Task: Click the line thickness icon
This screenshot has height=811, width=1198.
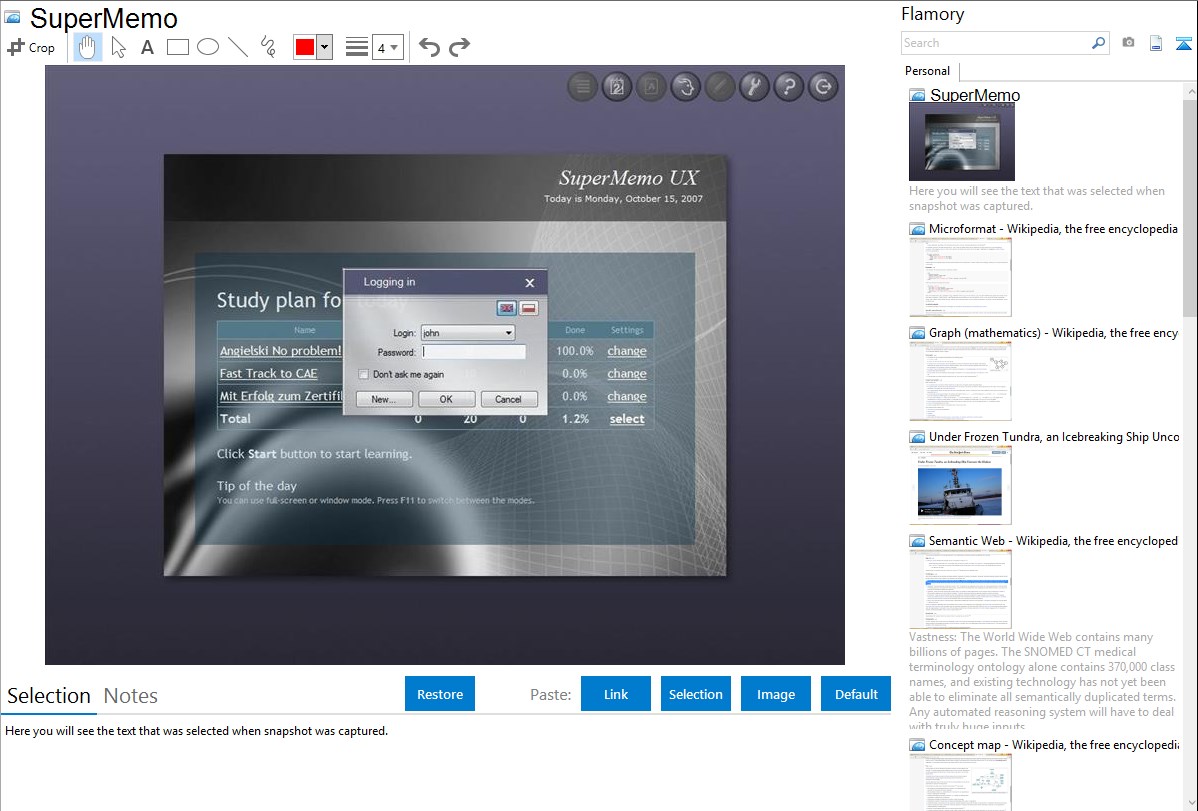Action: click(357, 47)
